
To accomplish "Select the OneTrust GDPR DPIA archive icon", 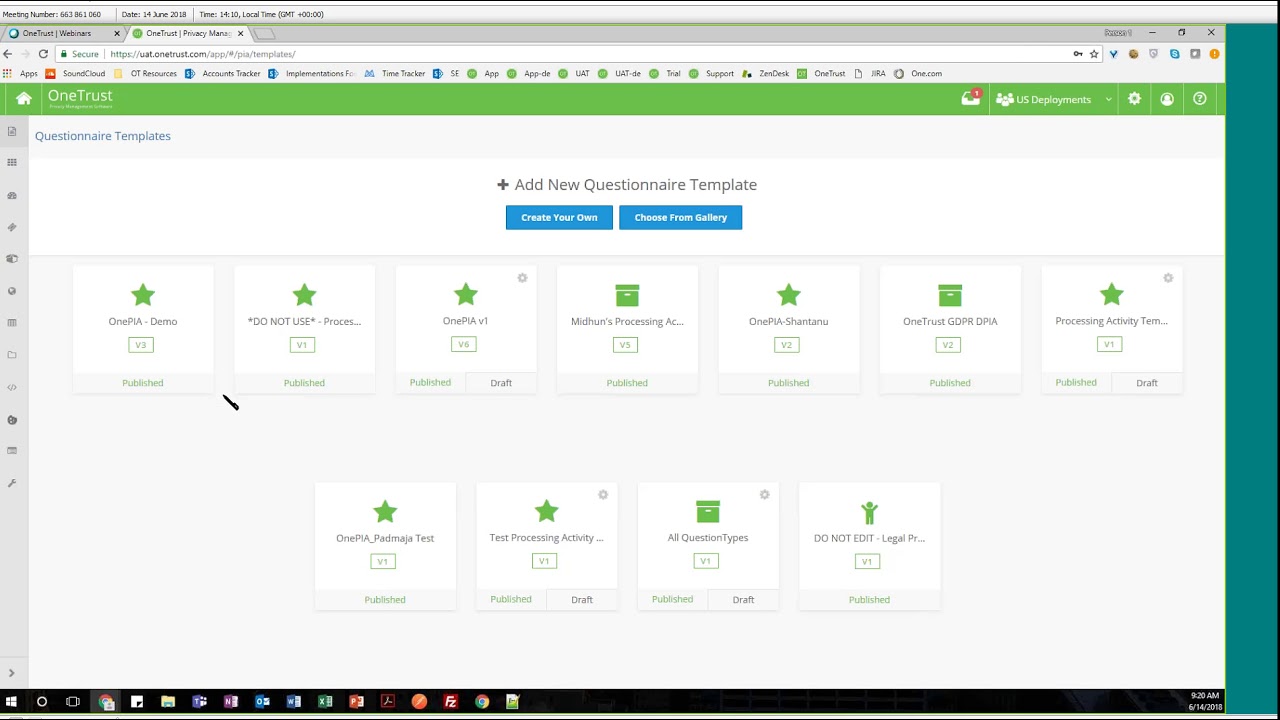I will [950, 295].
